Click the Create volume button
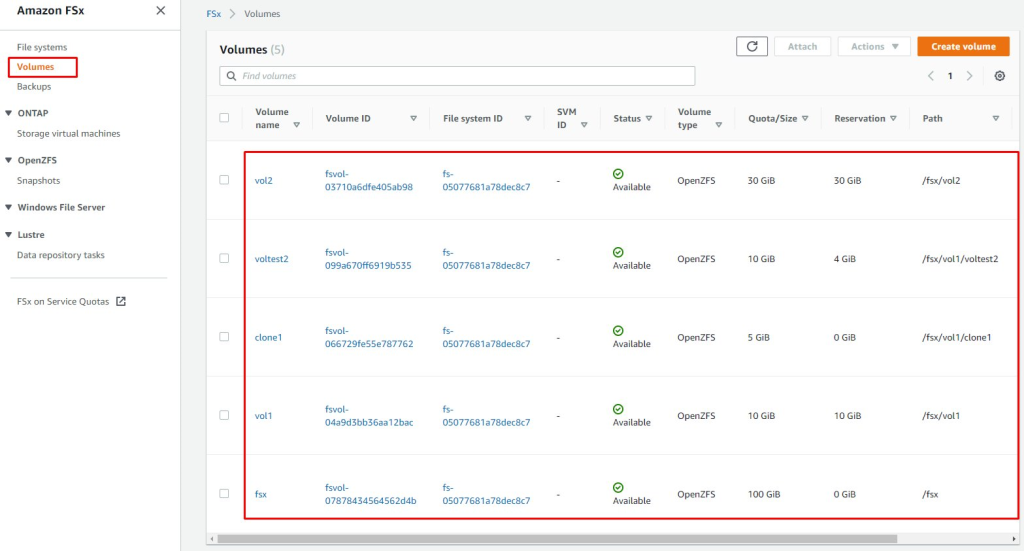 coord(963,46)
